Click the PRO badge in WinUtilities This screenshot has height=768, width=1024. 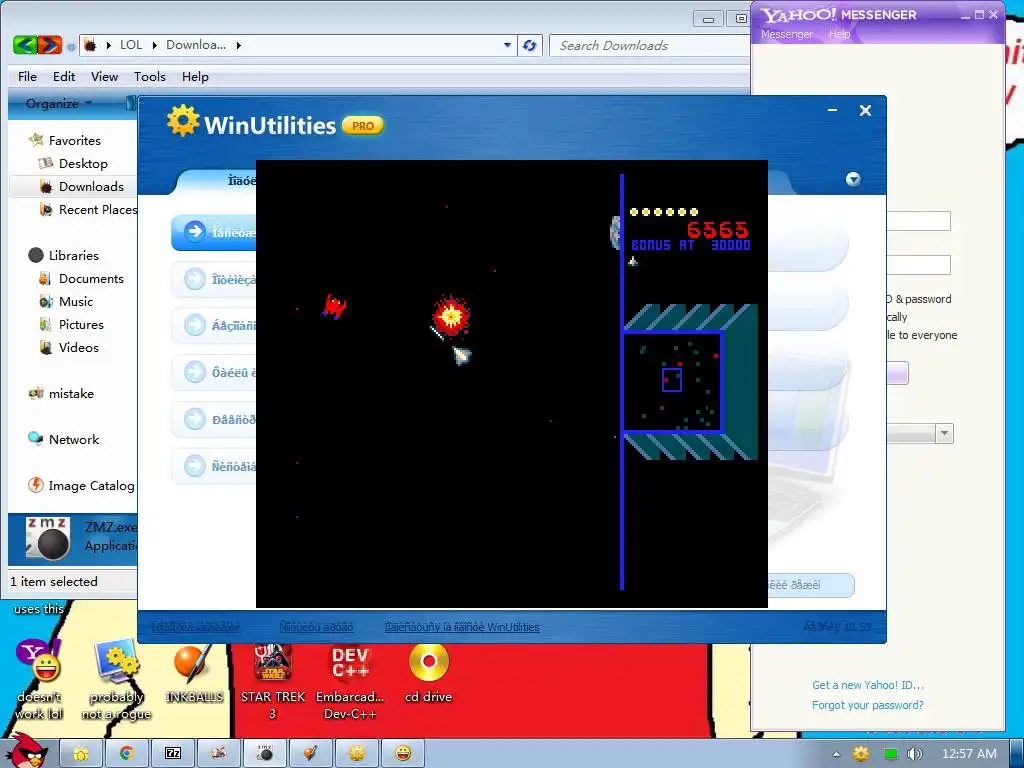(363, 125)
